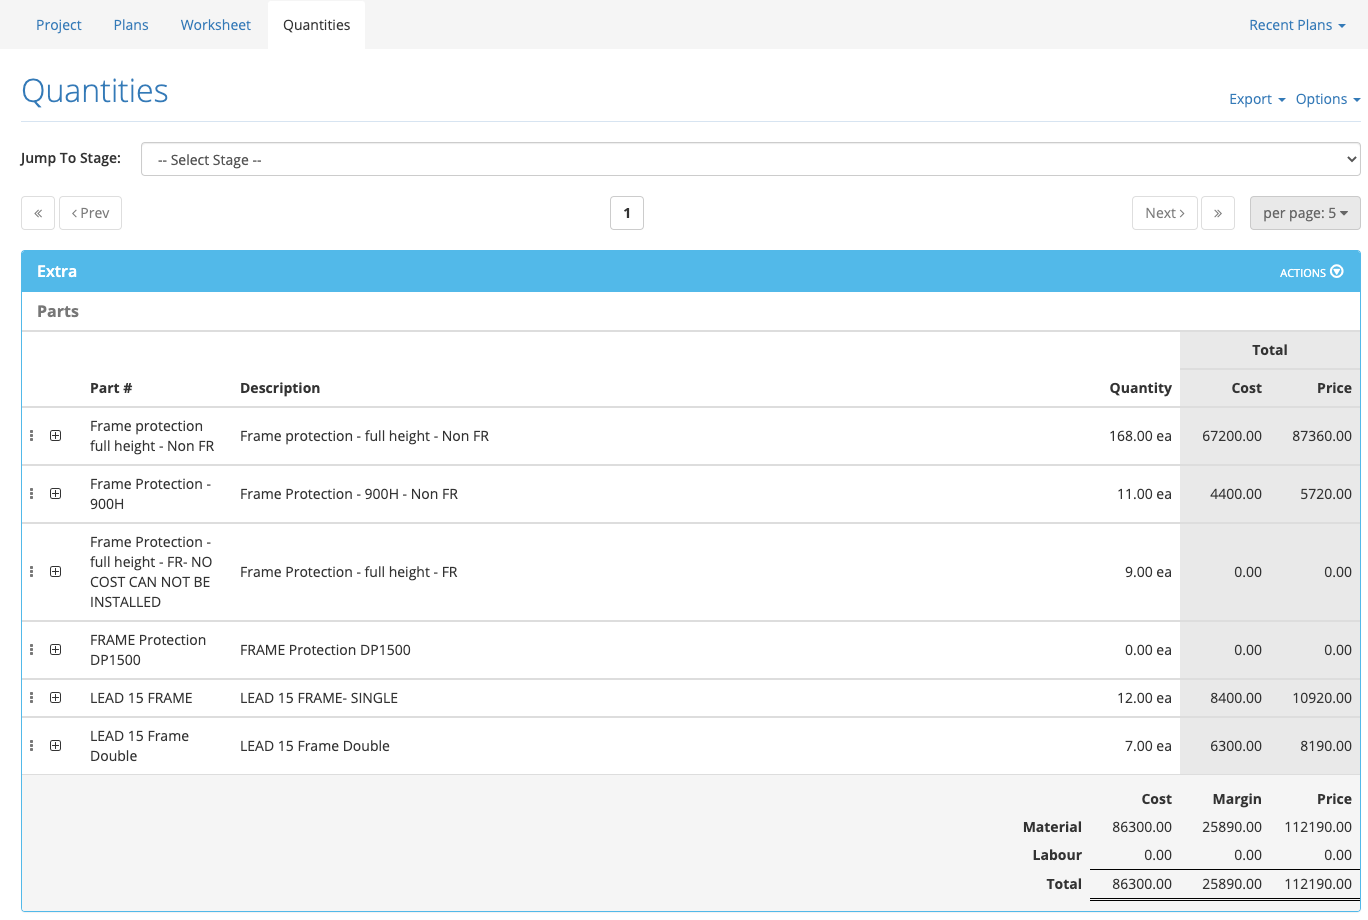Click the 87360.00 price value
The width and height of the screenshot is (1368, 920).
1322,436
